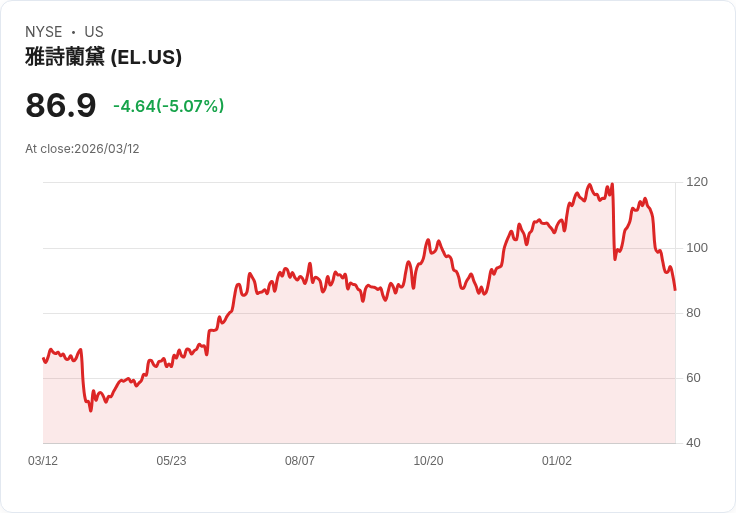Click the 60 y-axis price label
736x513 pixels.
[693, 378]
